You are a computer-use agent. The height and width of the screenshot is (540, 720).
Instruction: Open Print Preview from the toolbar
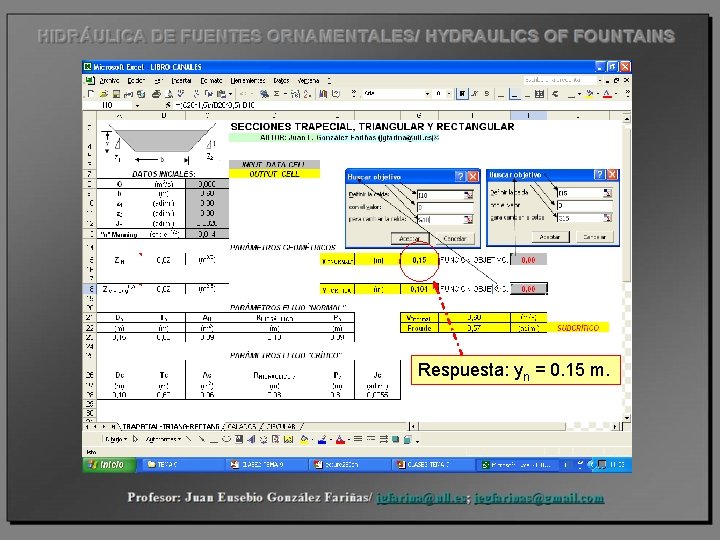pos(169,94)
